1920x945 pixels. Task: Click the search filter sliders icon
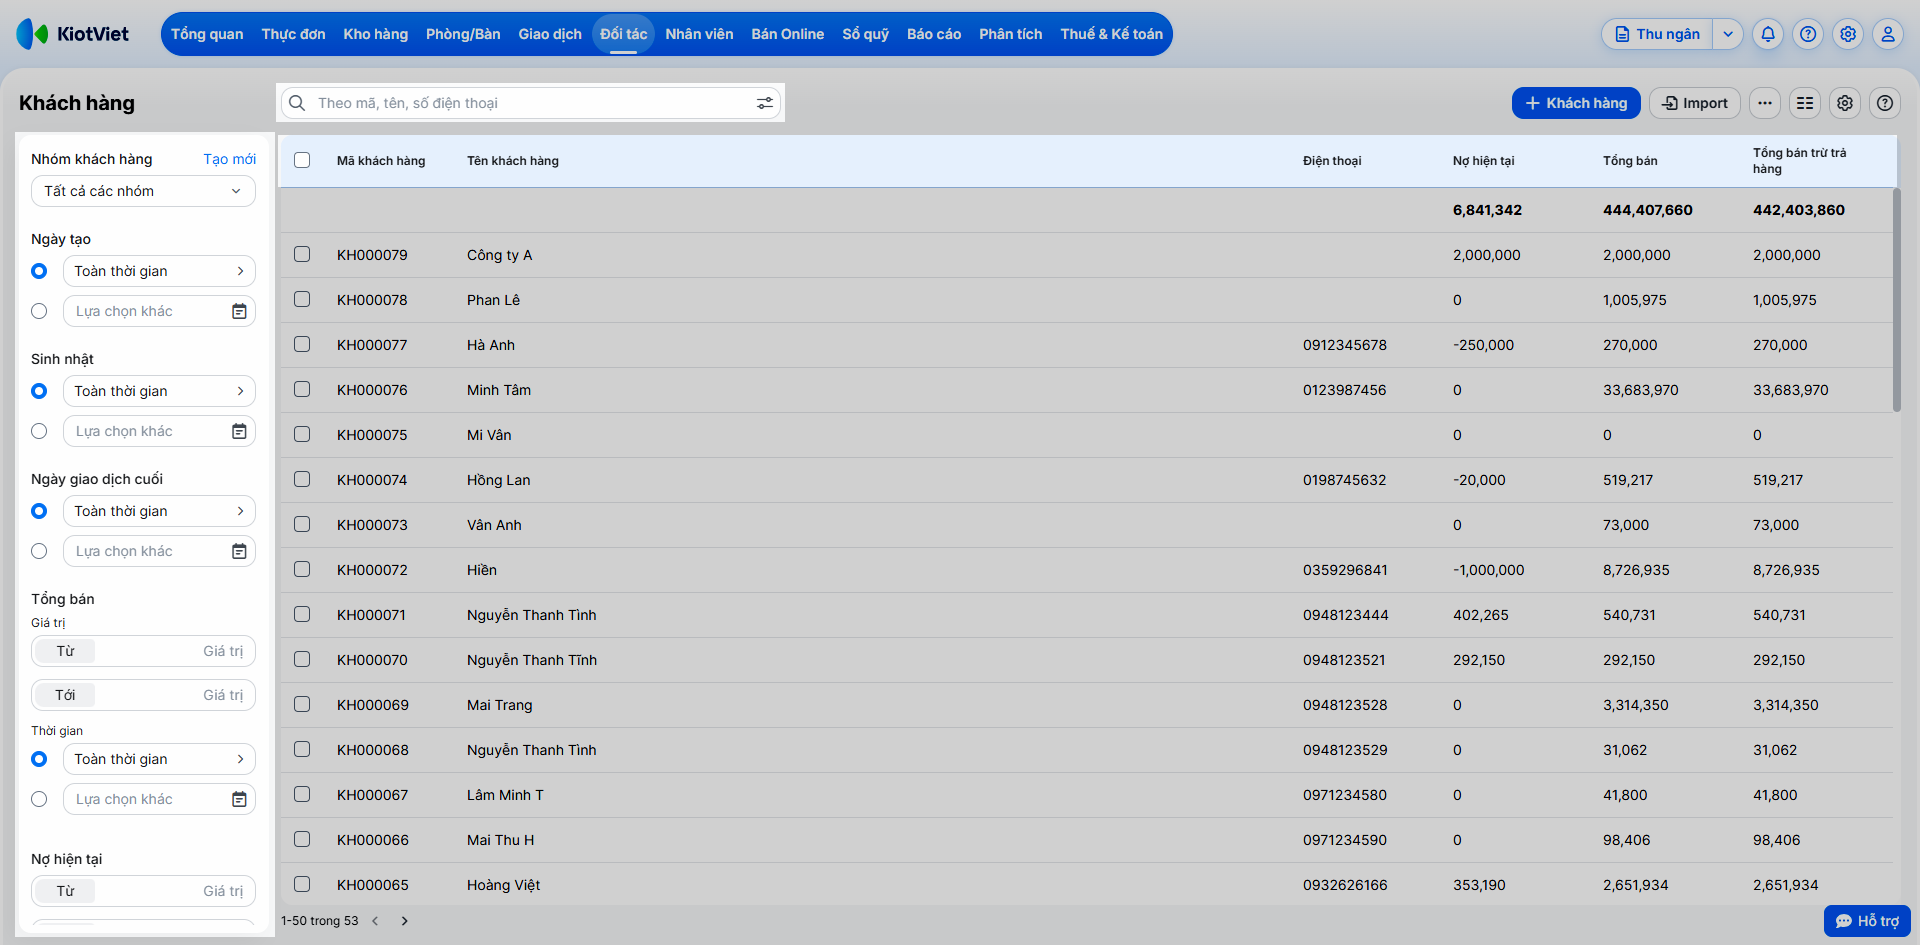point(765,103)
